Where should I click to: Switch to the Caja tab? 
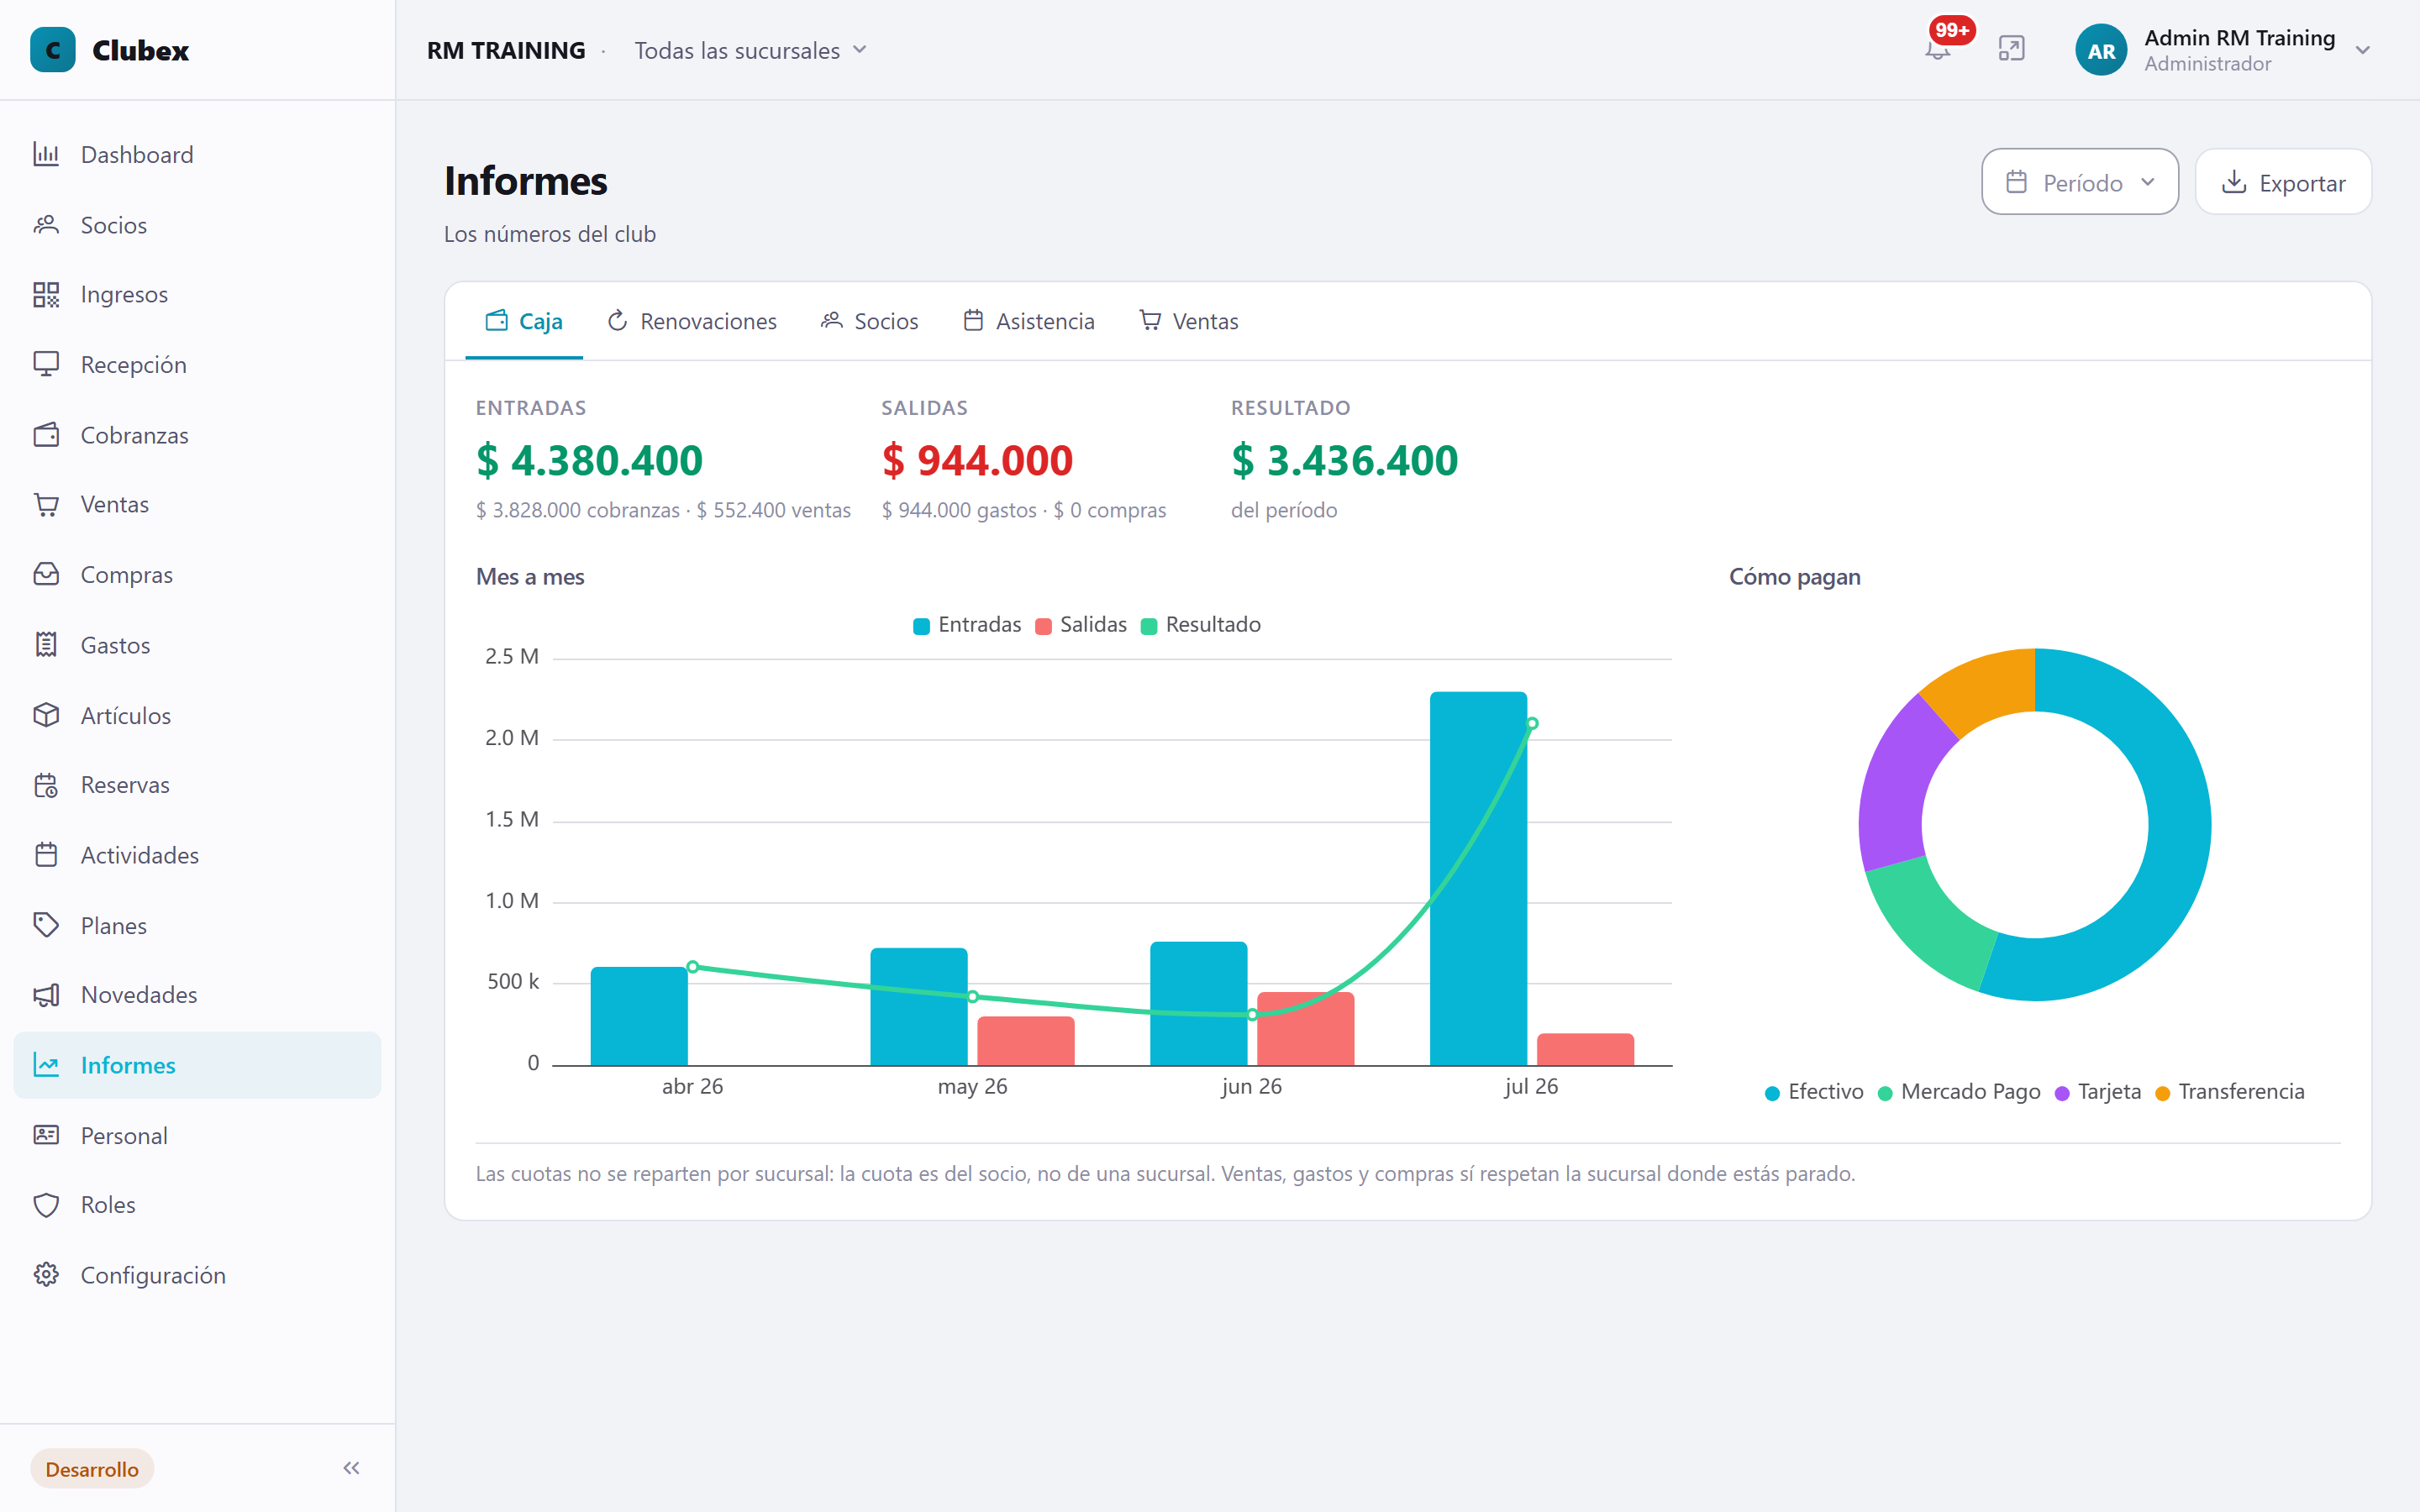pos(524,321)
